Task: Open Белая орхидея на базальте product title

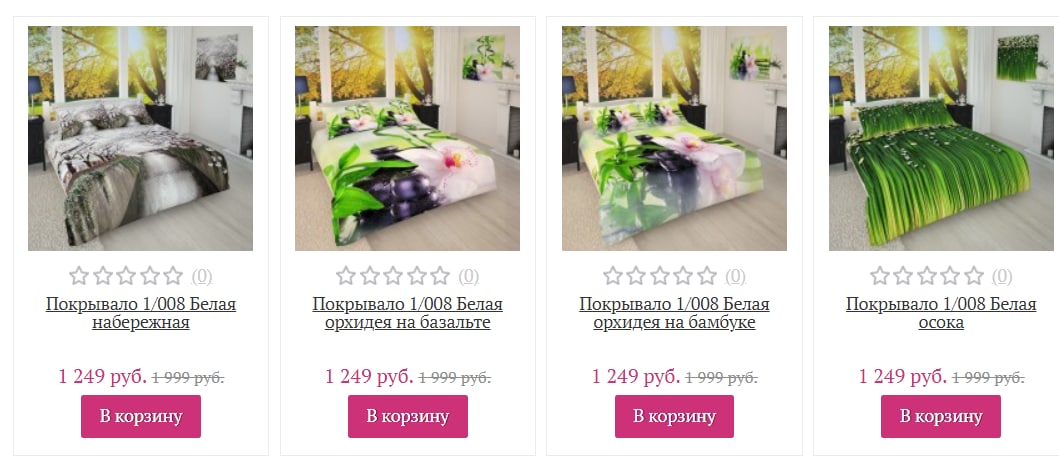Action: tap(408, 313)
